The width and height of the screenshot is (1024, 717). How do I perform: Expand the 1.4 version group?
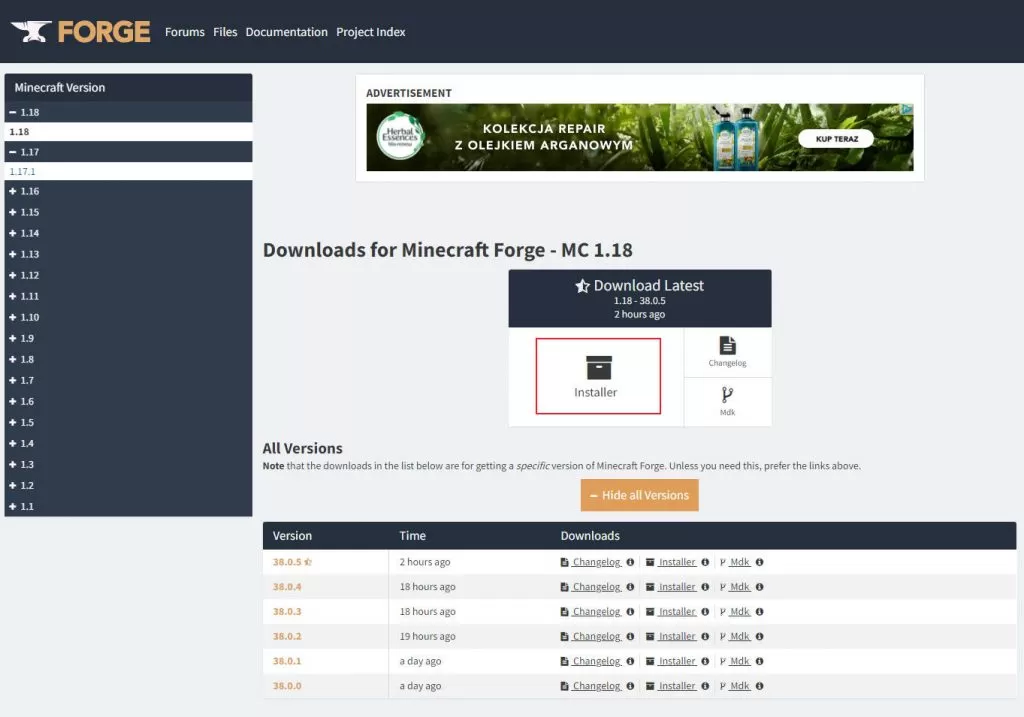point(128,443)
